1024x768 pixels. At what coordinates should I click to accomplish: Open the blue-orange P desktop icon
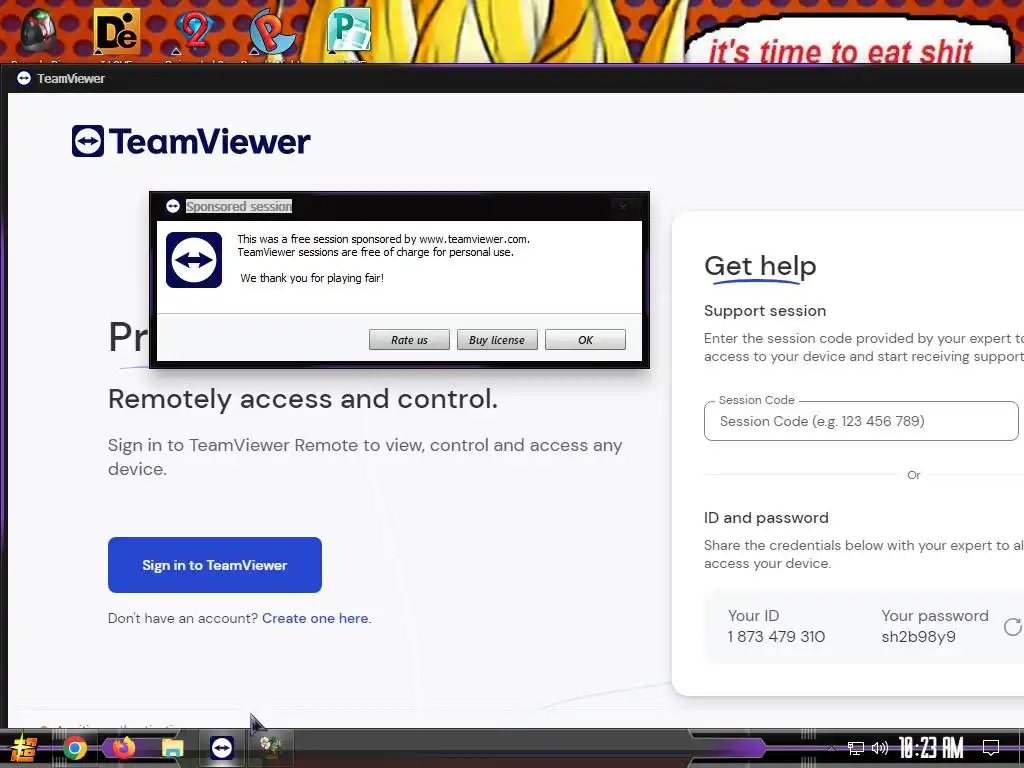point(272,31)
